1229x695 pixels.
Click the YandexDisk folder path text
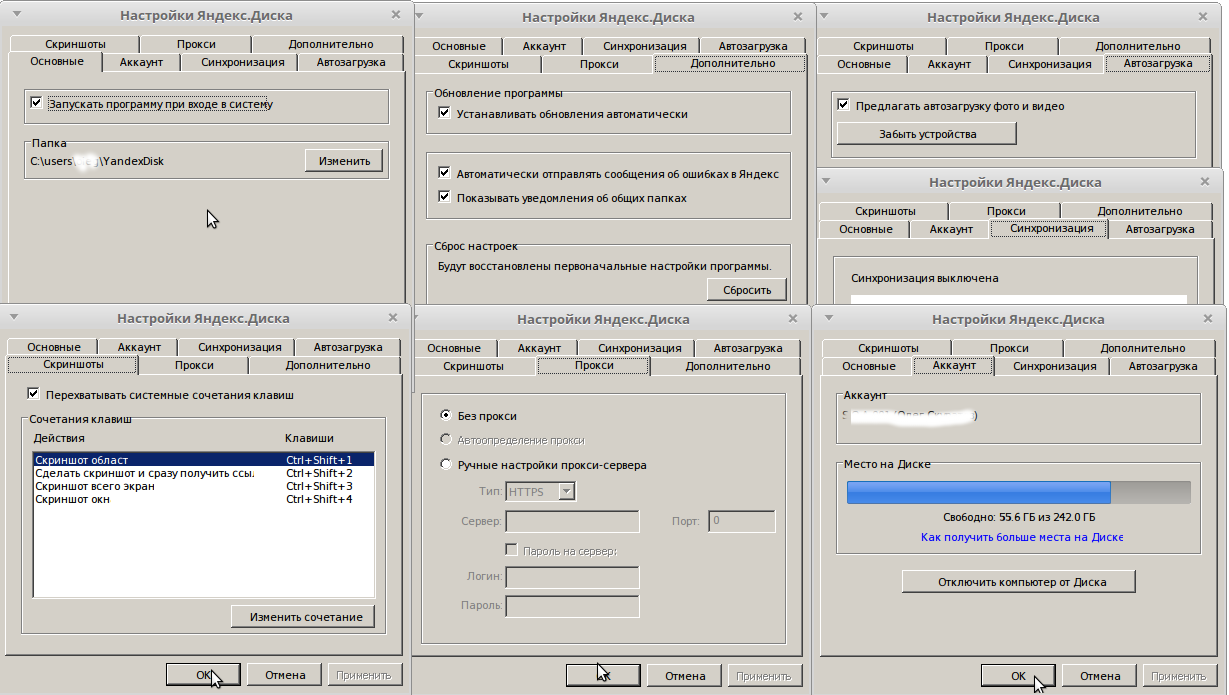pyautogui.click(x=96, y=161)
